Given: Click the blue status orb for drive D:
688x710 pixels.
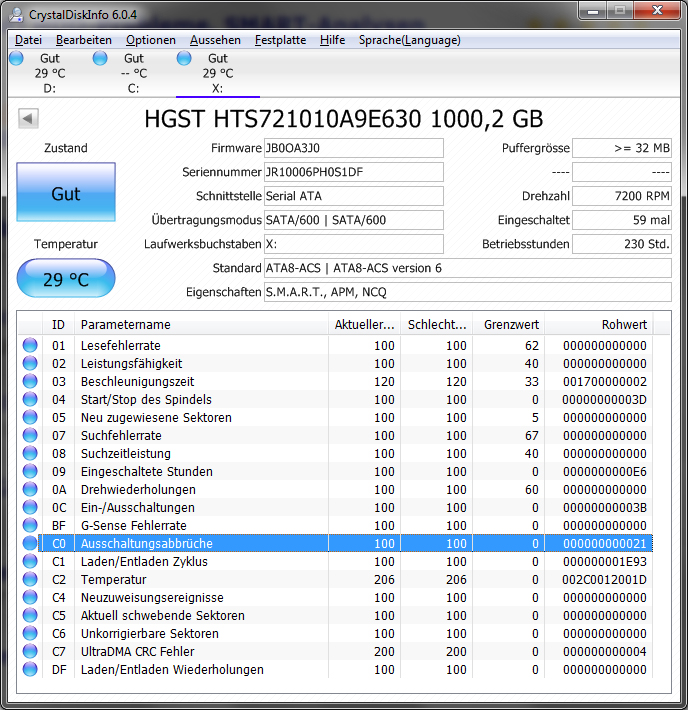Looking at the screenshot, I should tap(16, 58).
